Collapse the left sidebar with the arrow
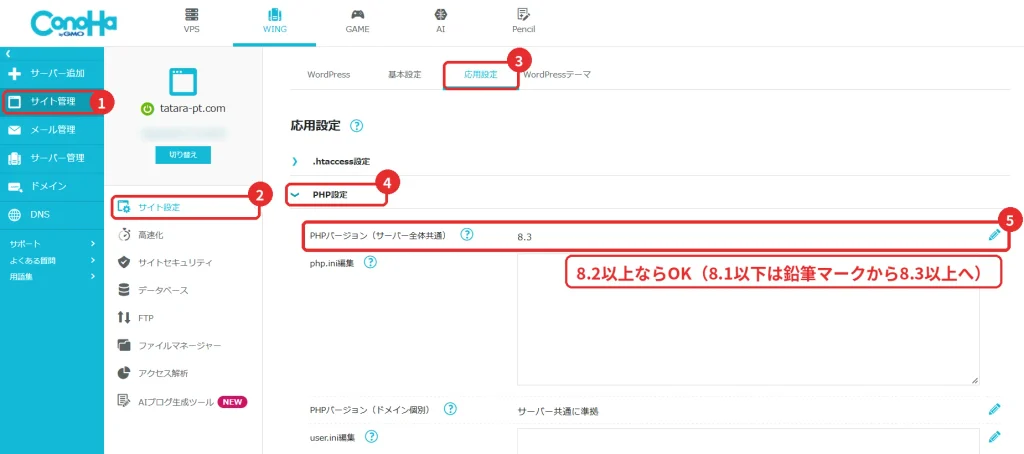1024x454 pixels. coord(7,54)
